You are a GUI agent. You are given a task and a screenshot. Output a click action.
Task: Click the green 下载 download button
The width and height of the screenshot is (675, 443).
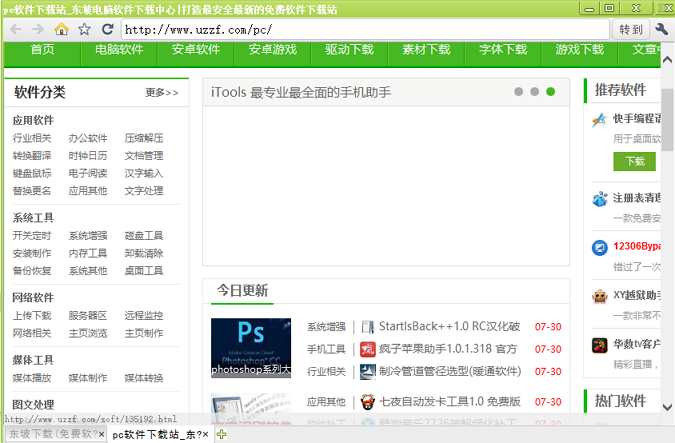point(635,161)
